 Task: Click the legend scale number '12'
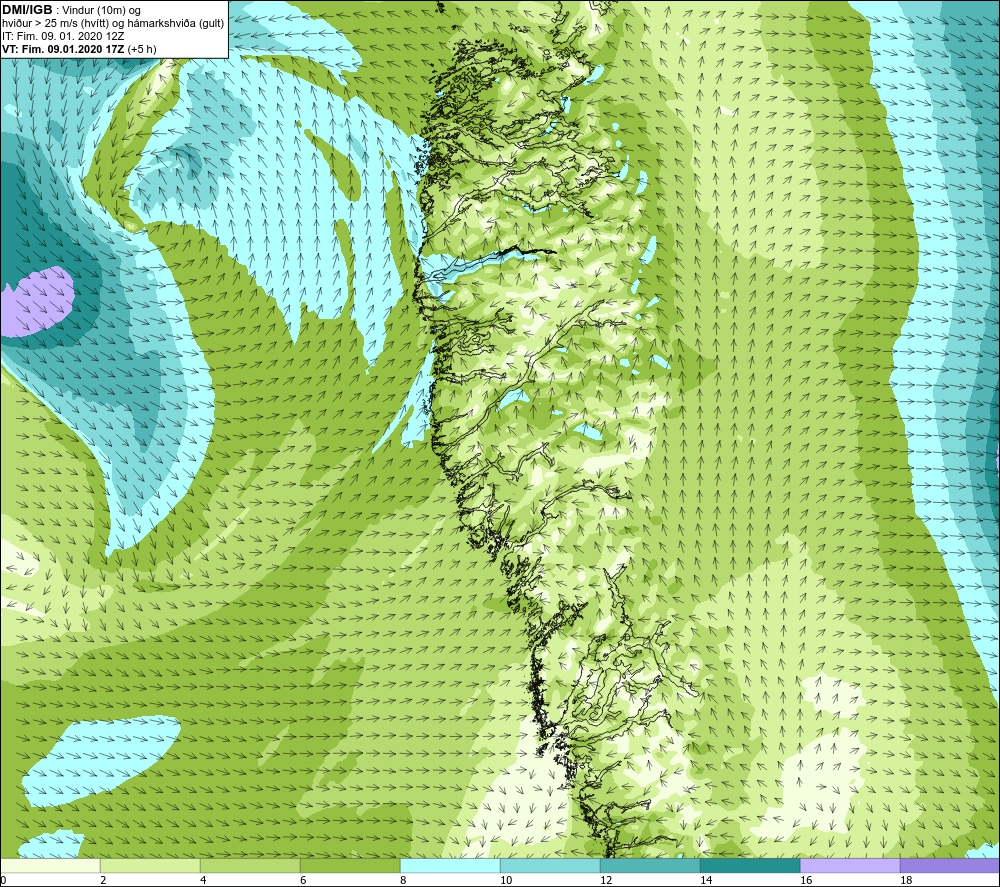[606, 881]
